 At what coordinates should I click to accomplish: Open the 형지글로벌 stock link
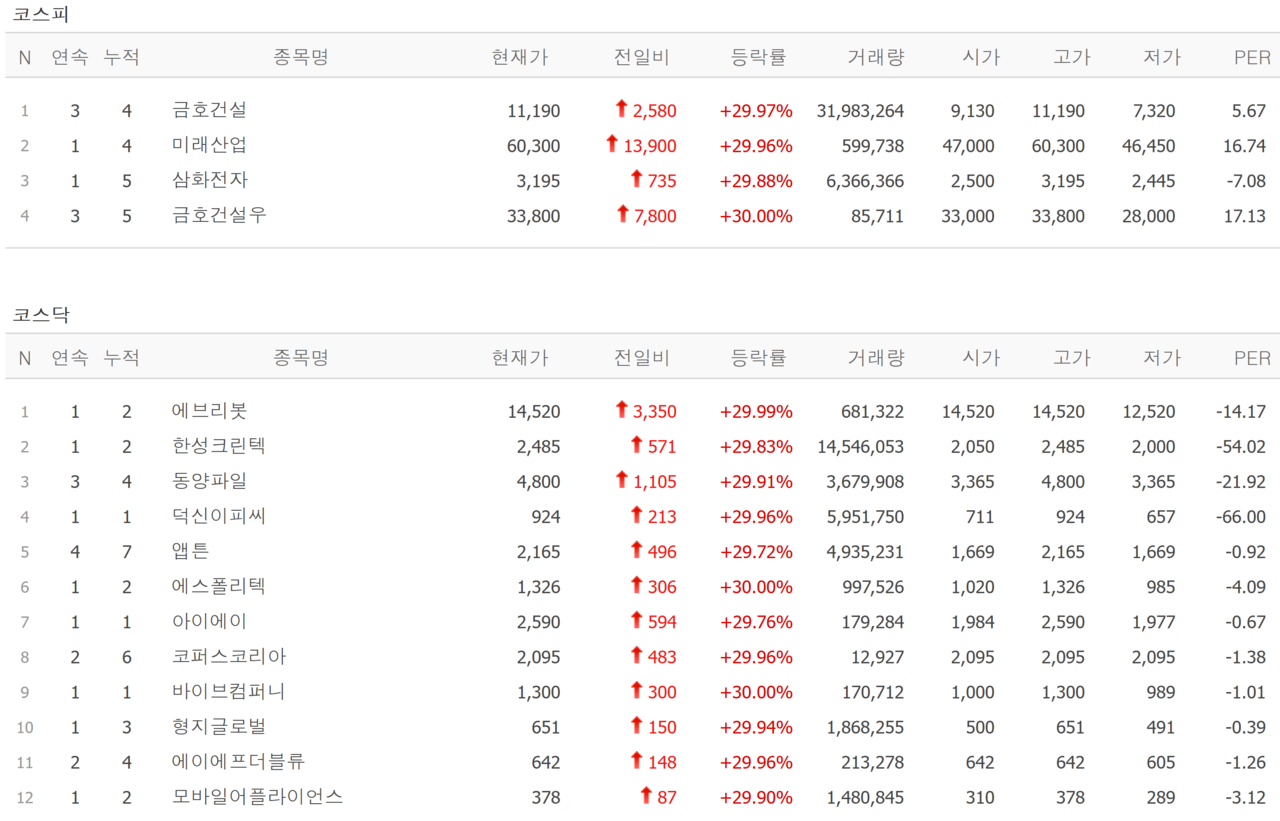(x=219, y=726)
